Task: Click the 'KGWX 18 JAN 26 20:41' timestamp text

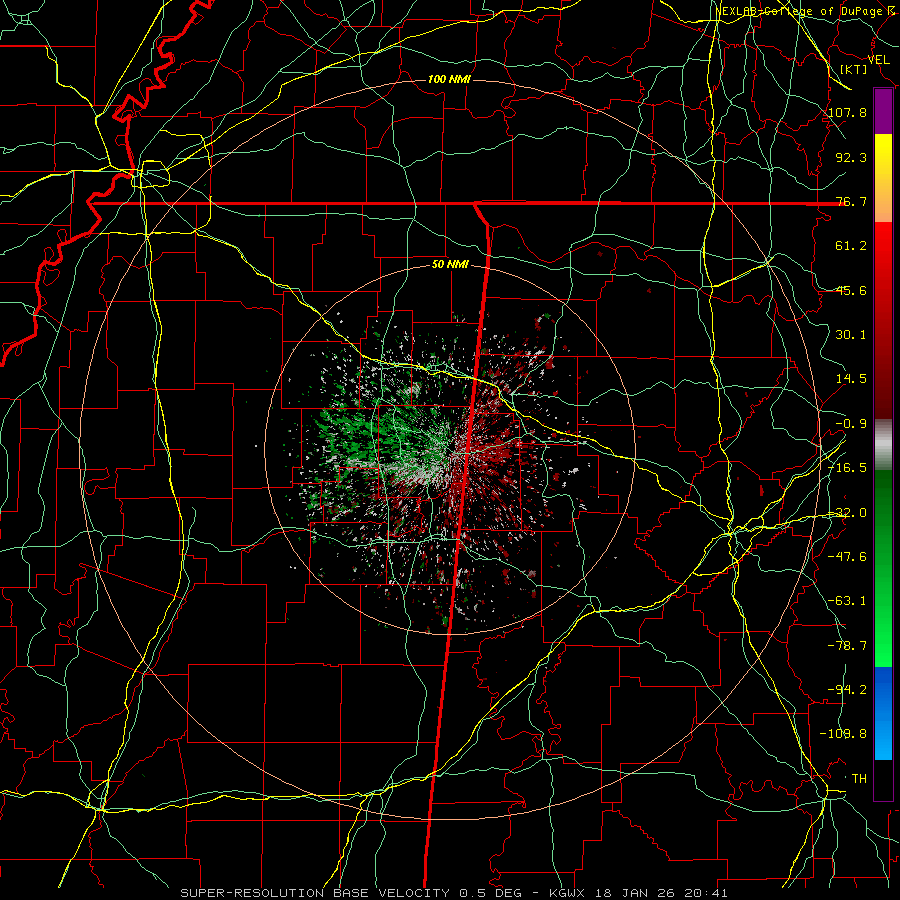Action: [638, 893]
